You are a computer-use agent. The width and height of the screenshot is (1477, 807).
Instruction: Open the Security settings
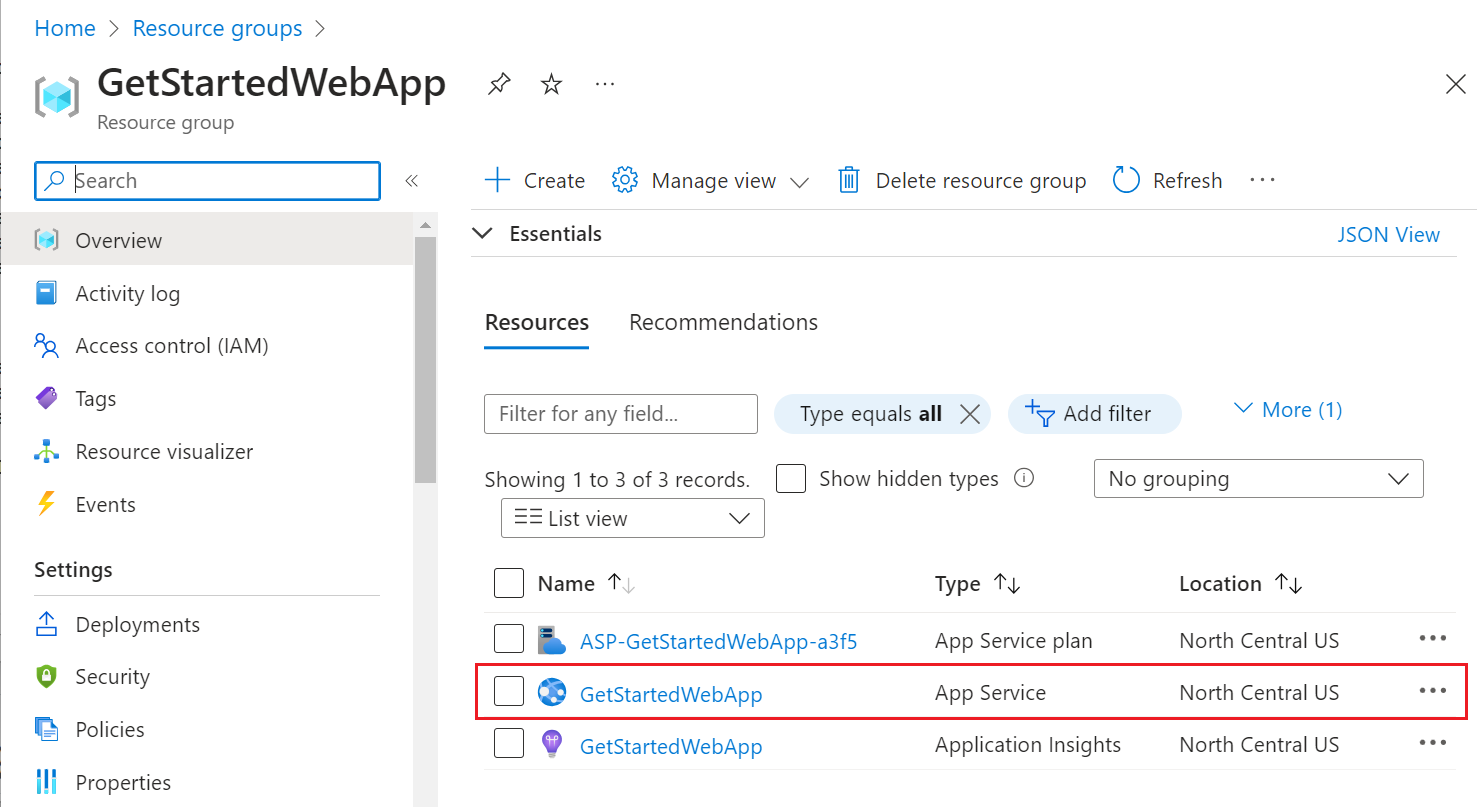pyautogui.click(x=113, y=676)
